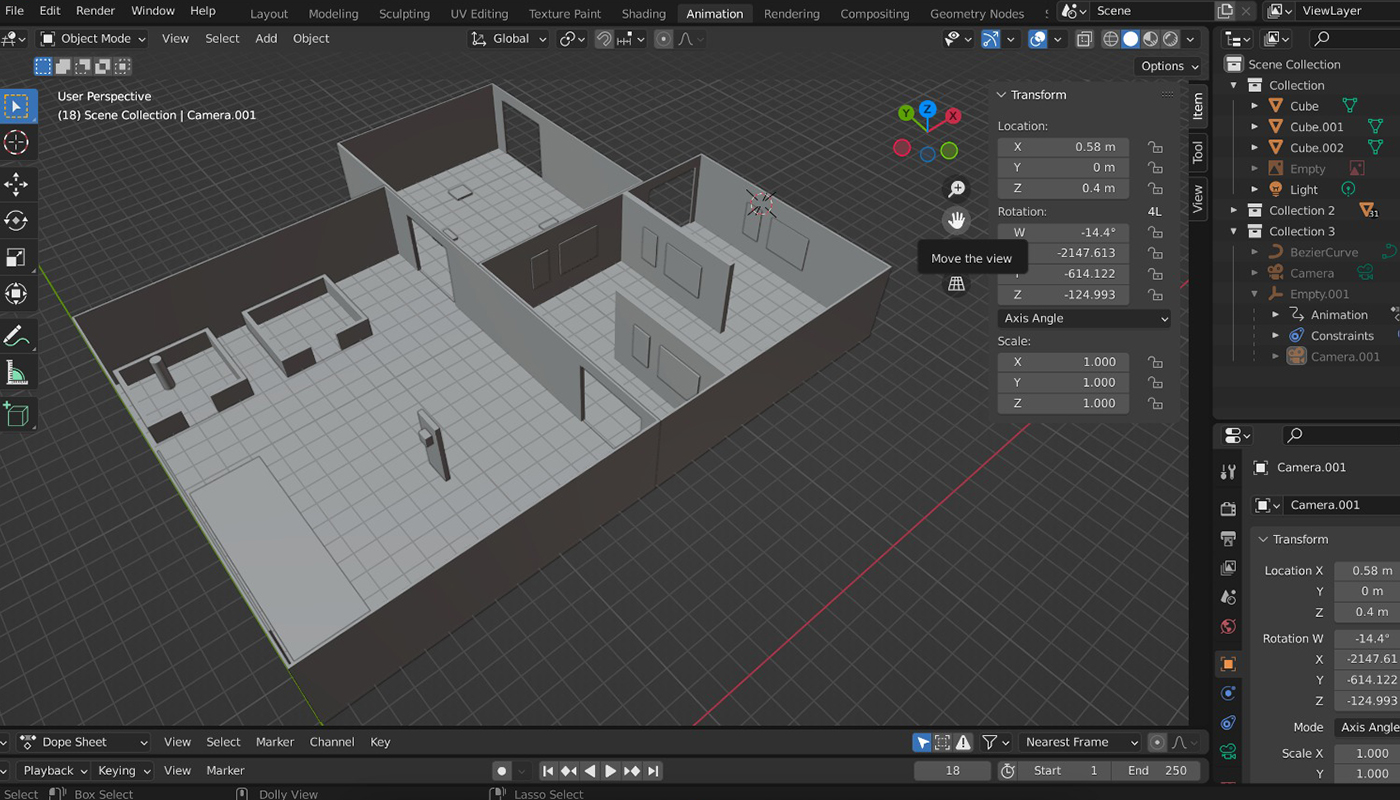Select the Add Cube tool

click(x=17, y=413)
